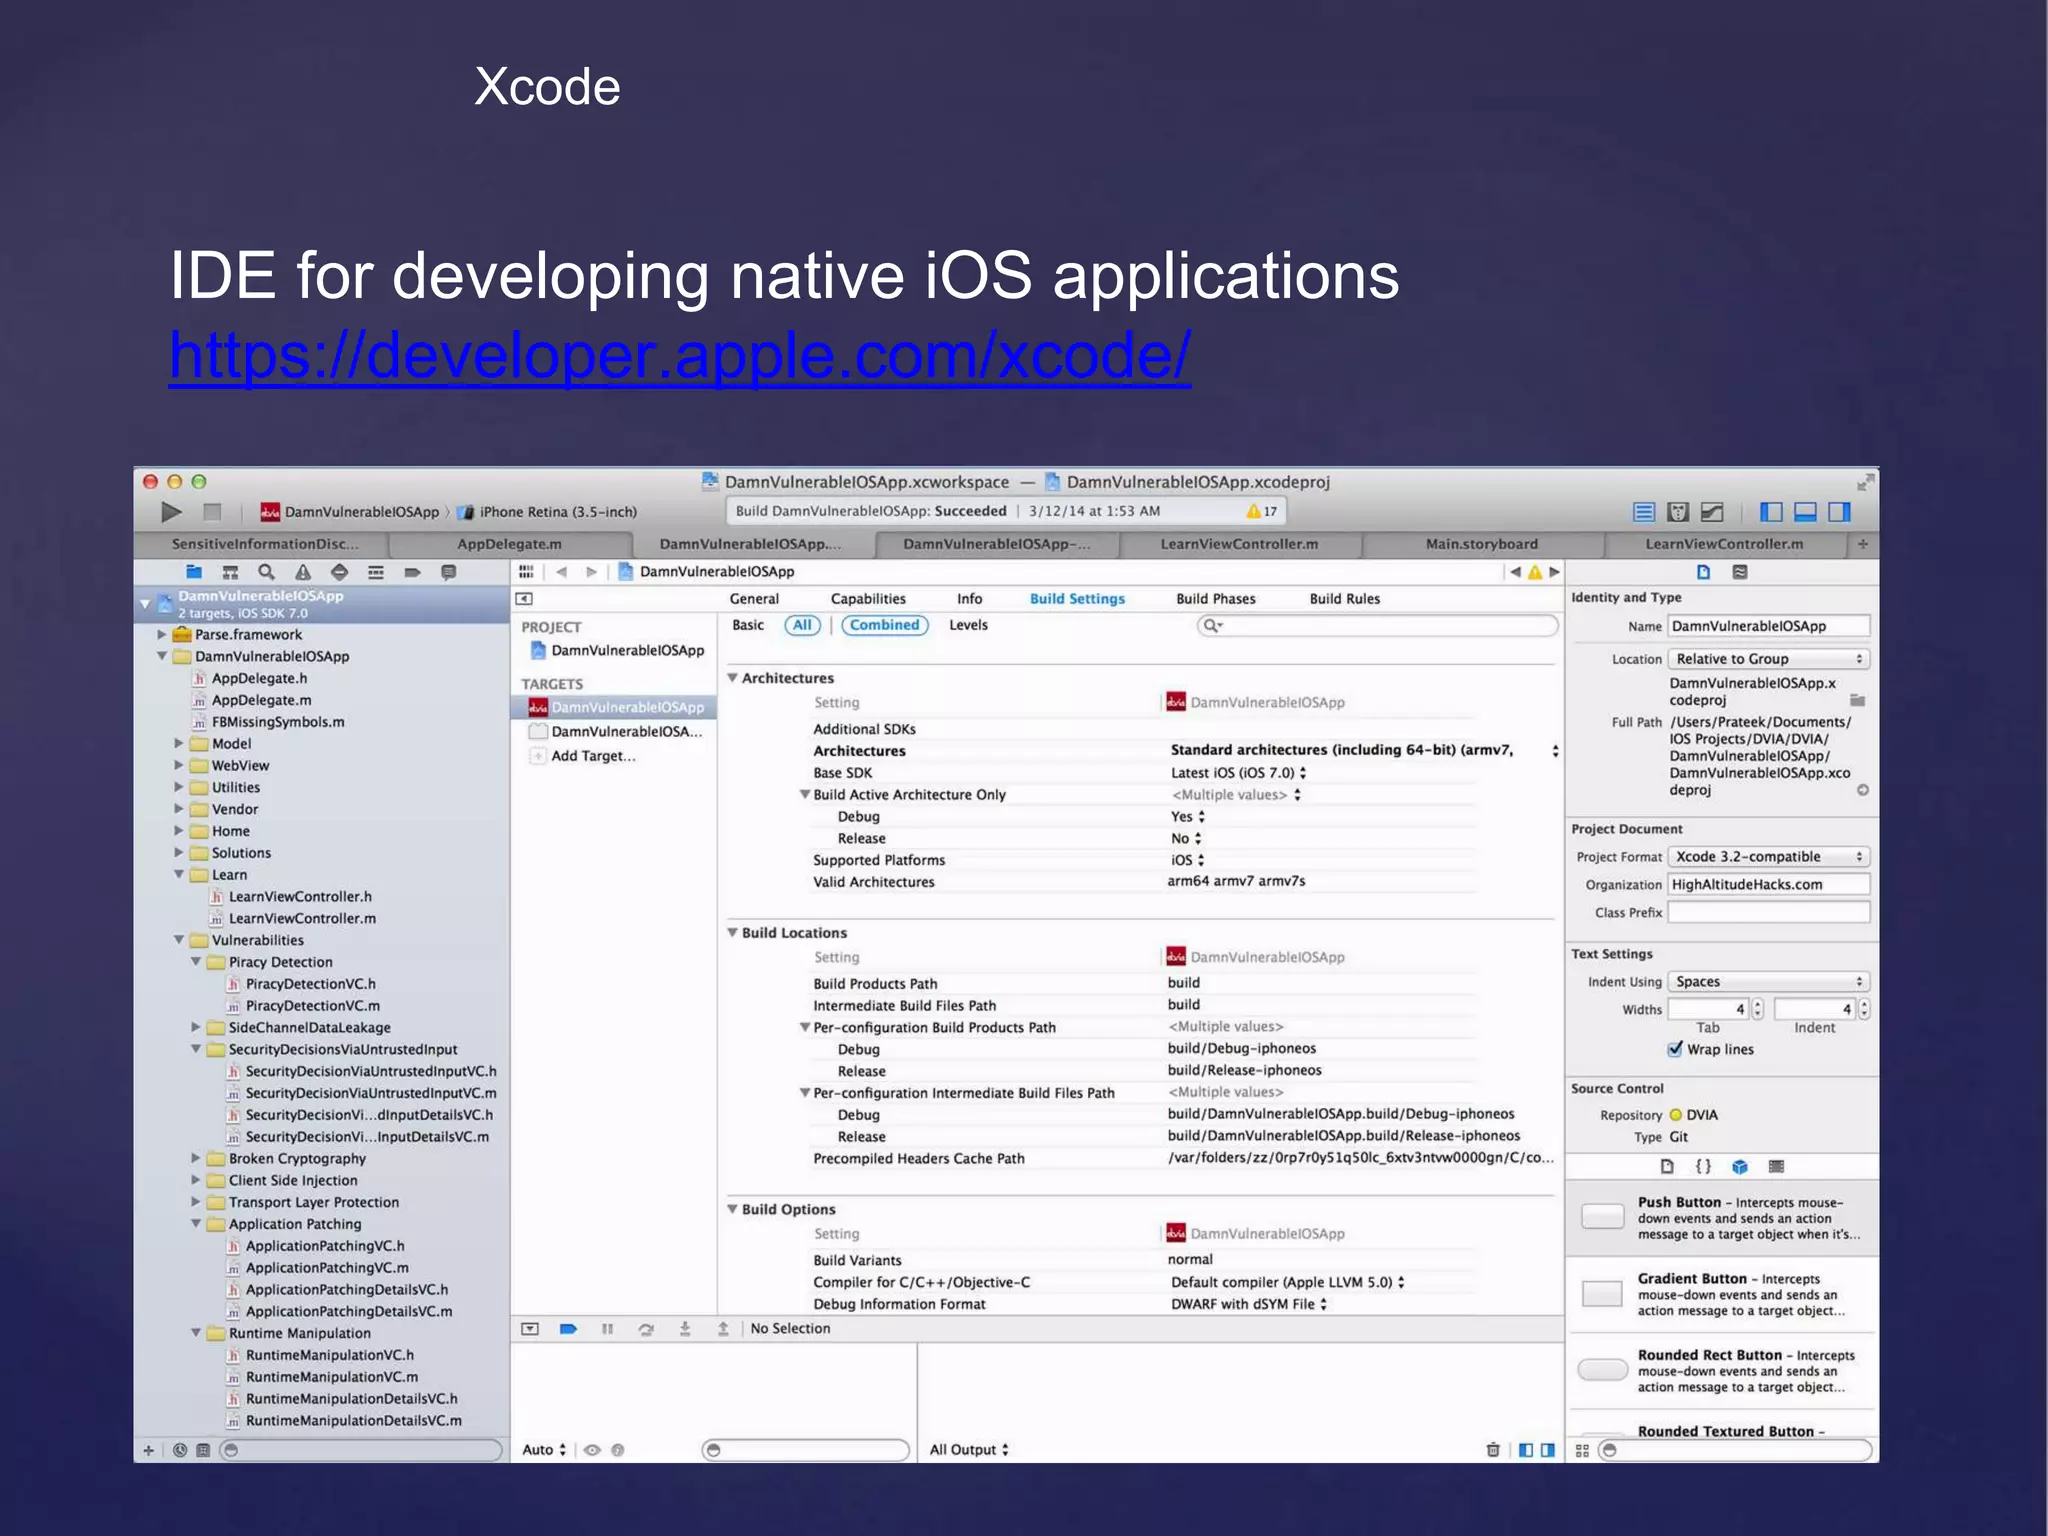Click the Run (play) button in toolbar
The width and height of the screenshot is (2048, 1536).
pos(171,512)
